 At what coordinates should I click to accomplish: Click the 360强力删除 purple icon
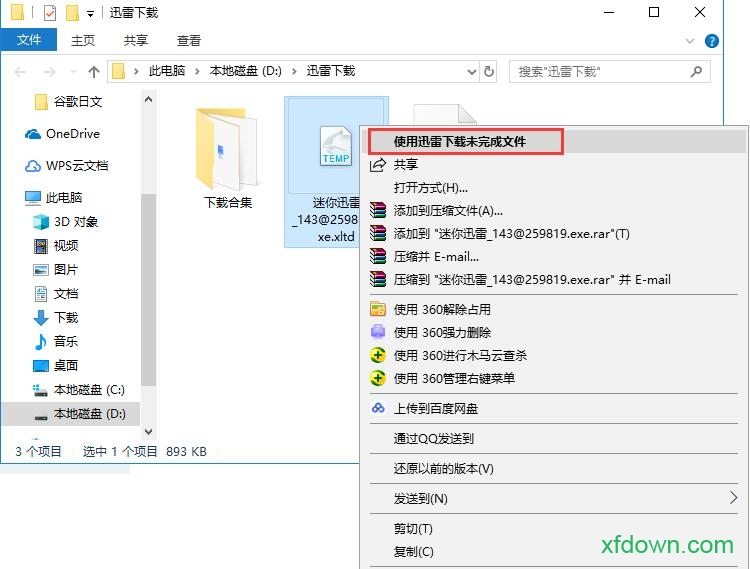click(x=377, y=331)
